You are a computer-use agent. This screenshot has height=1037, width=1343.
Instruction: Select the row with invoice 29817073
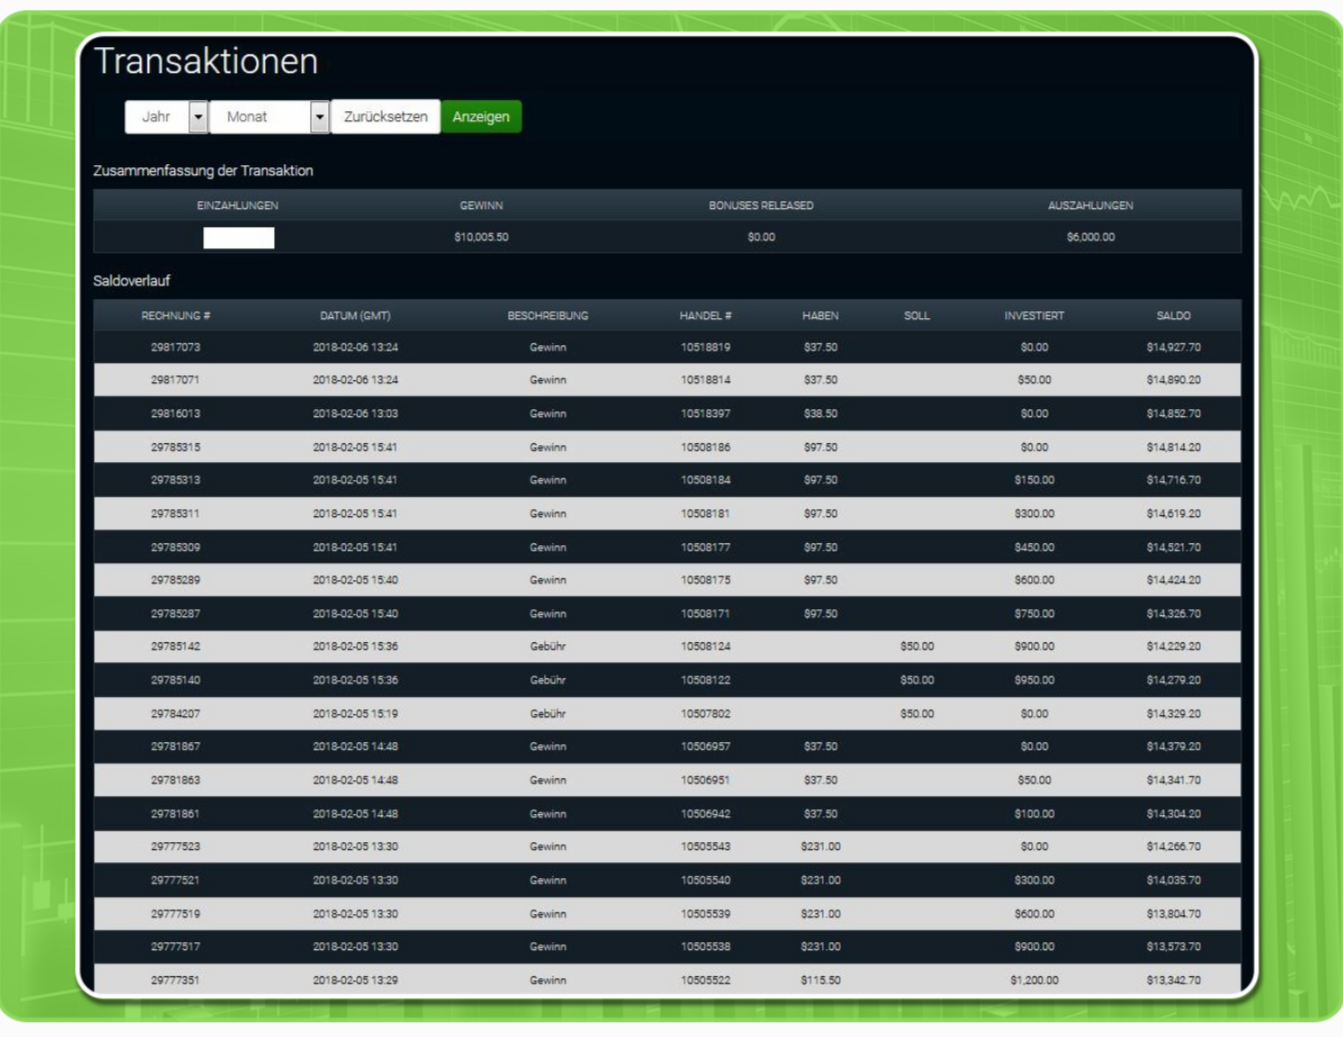(176, 348)
